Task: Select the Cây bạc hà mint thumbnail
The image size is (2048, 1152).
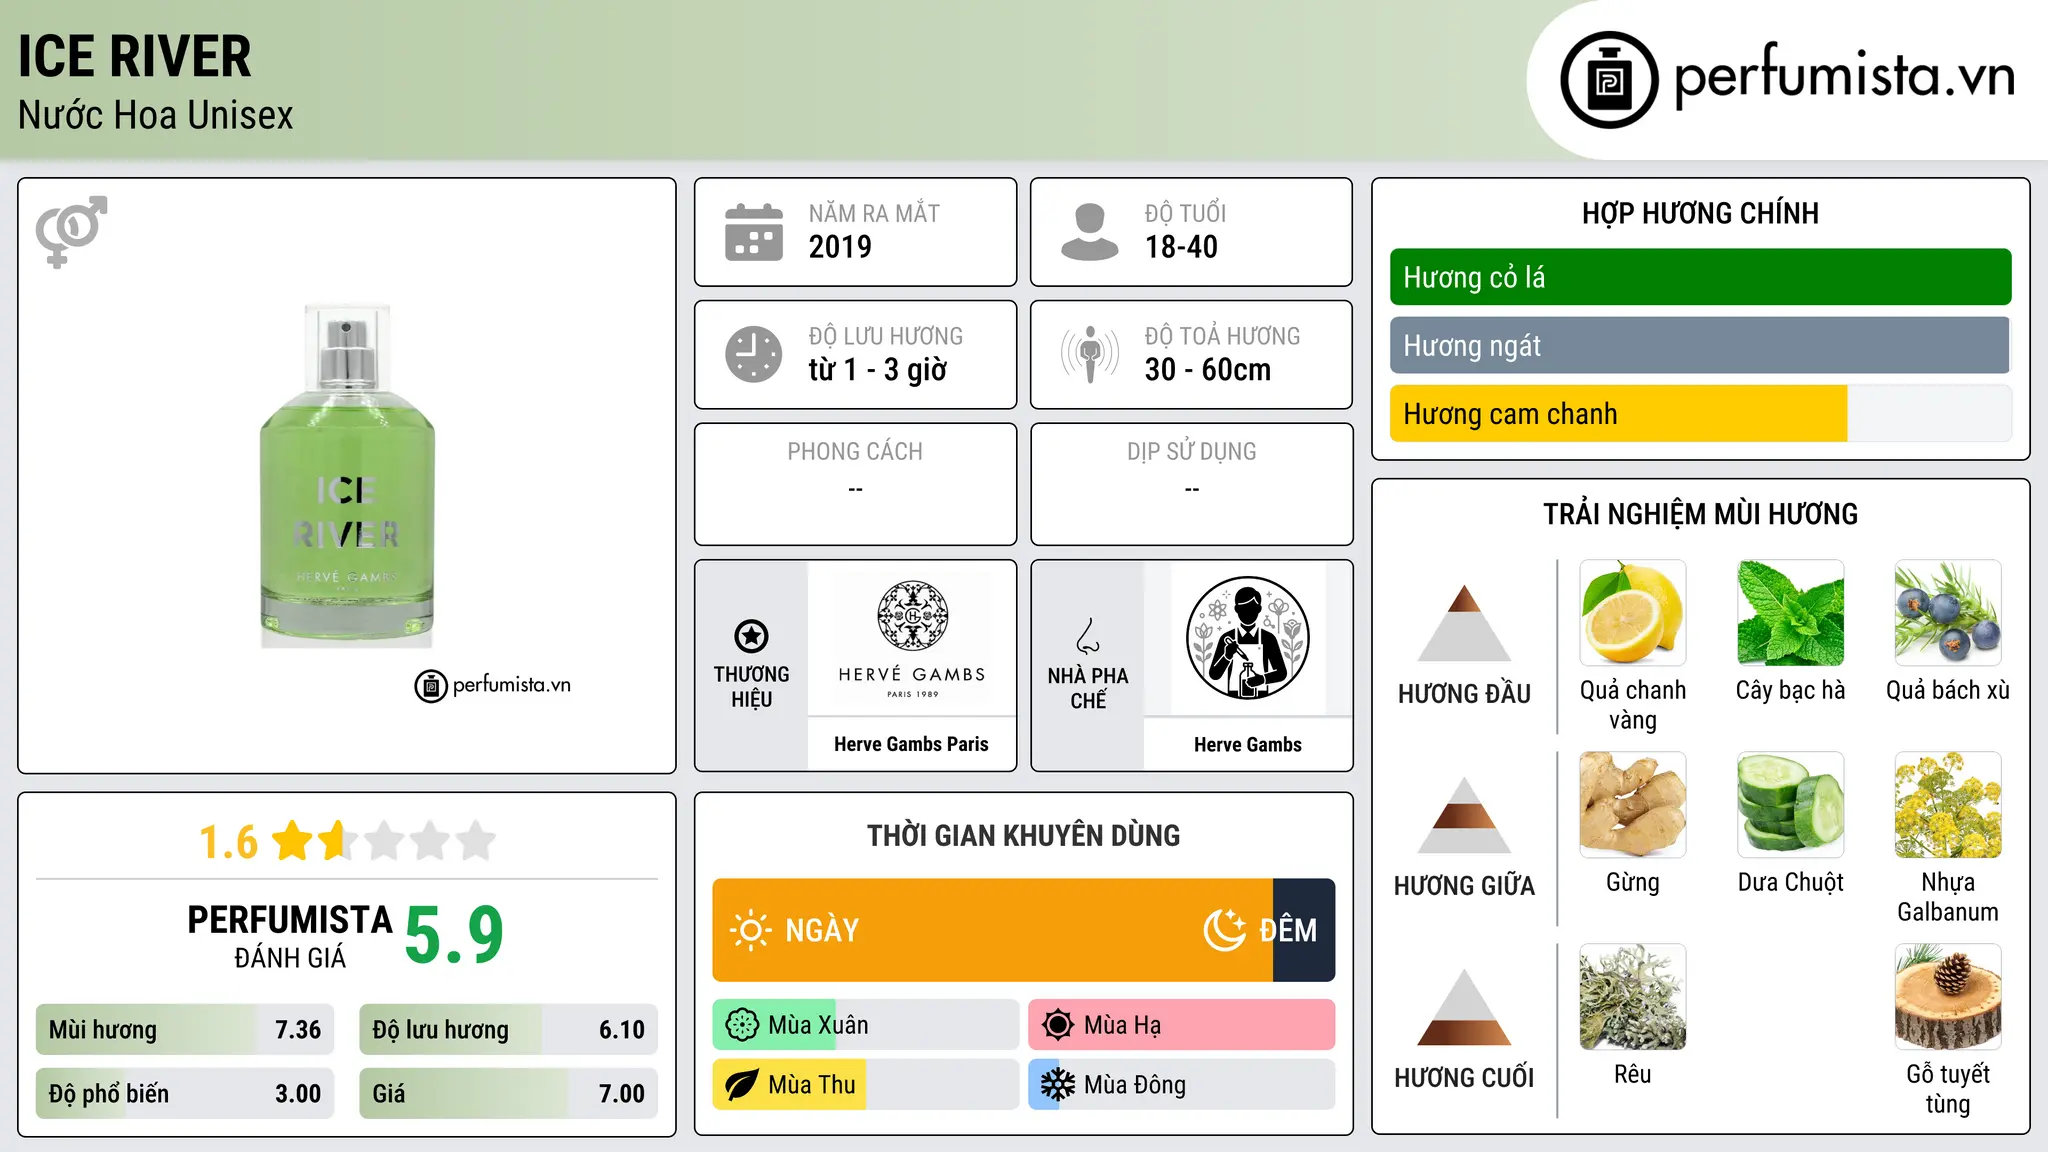Action: point(1790,613)
